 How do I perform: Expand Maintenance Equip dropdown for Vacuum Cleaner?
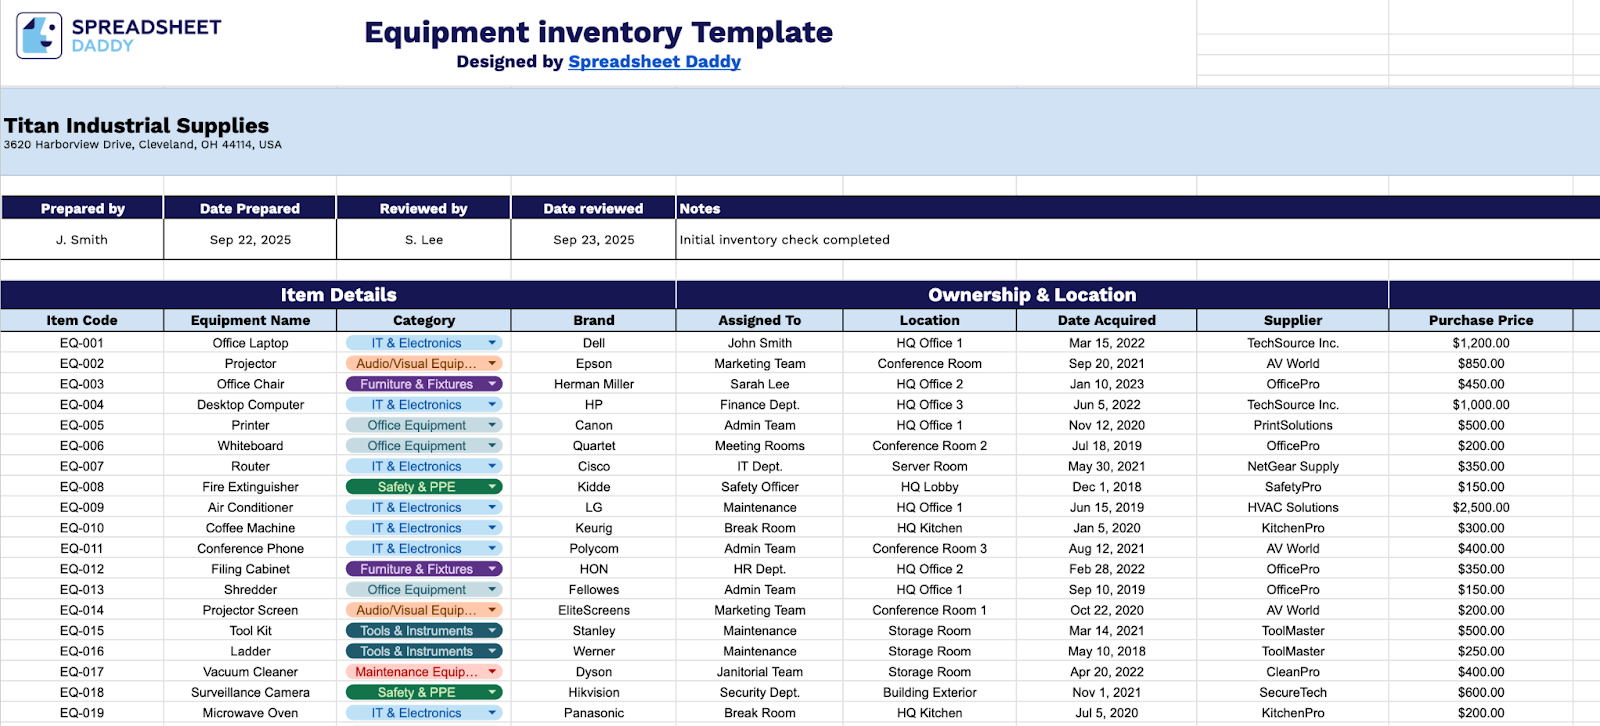click(492, 672)
